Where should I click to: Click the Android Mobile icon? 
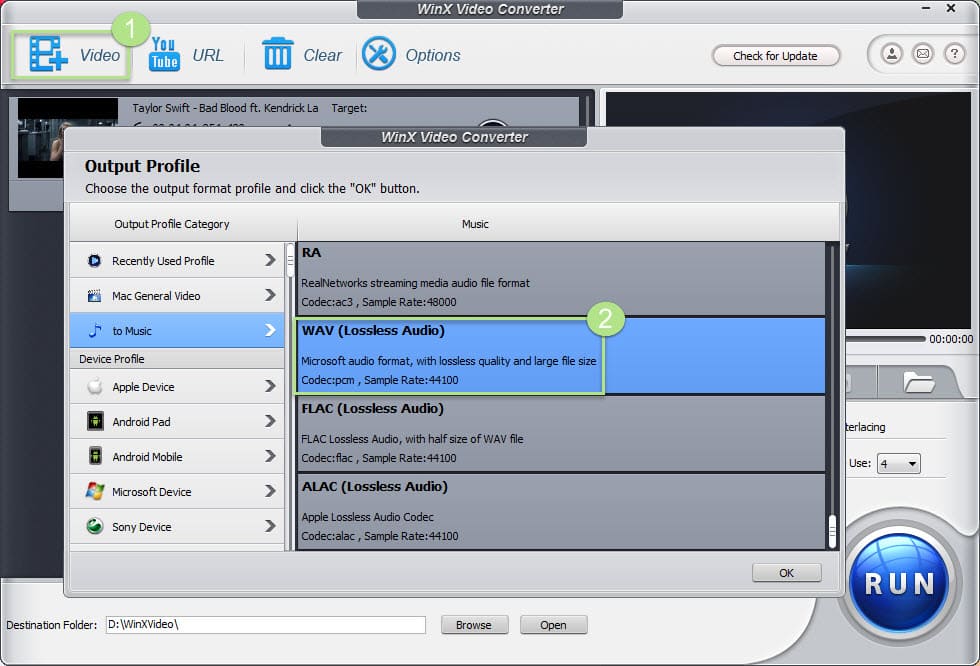(95, 456)
